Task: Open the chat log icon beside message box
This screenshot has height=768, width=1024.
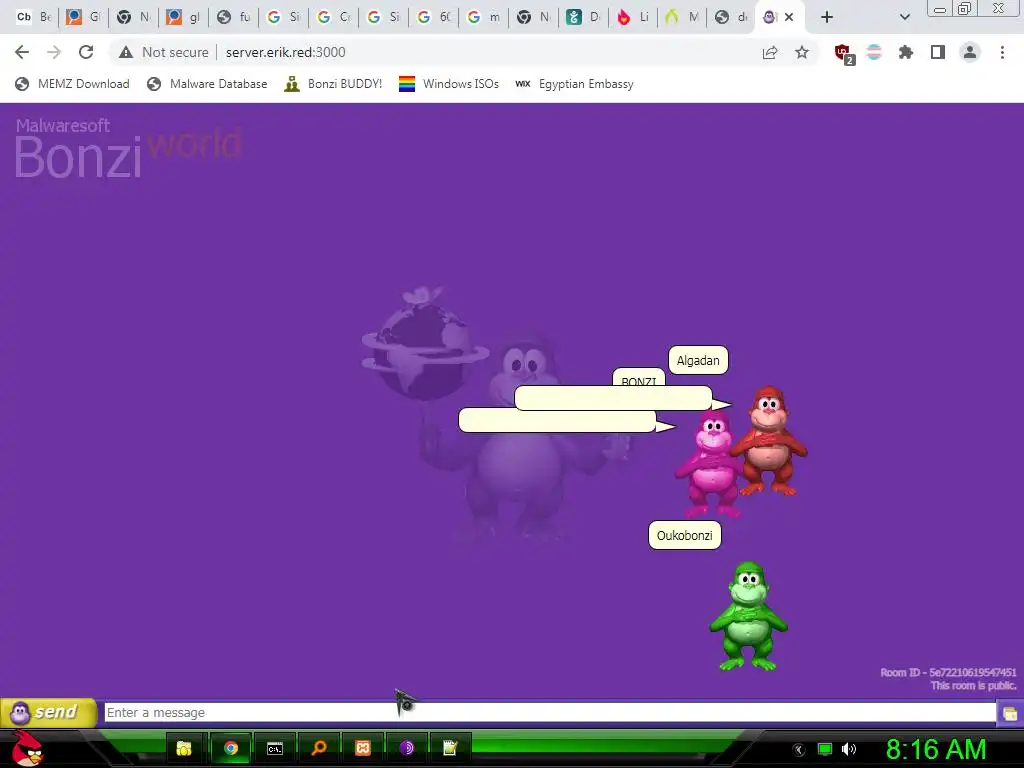Action: point(1010,713)
